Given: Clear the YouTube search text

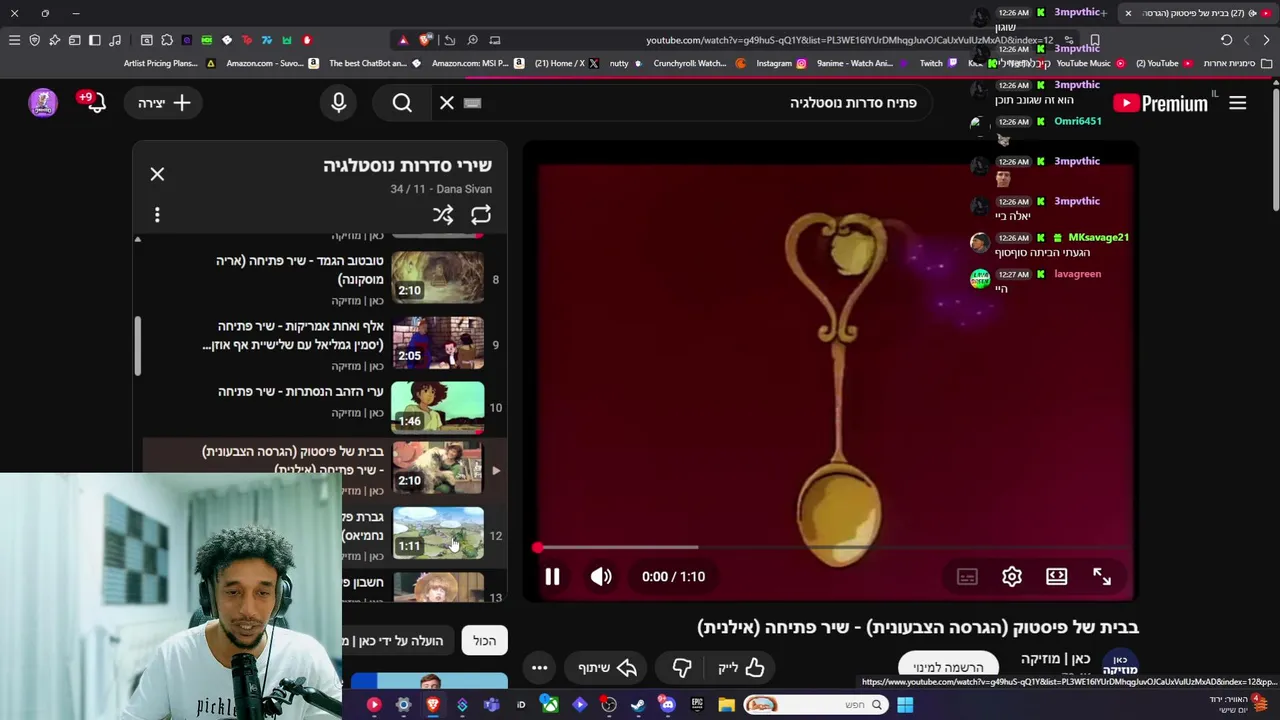Looking at the screenshot, I should (x=447, y=103).
